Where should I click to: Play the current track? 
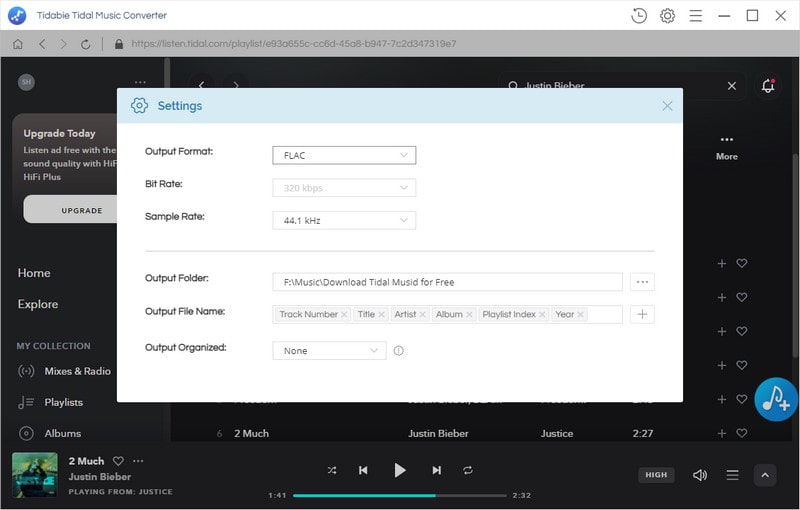tap(400, 470)
